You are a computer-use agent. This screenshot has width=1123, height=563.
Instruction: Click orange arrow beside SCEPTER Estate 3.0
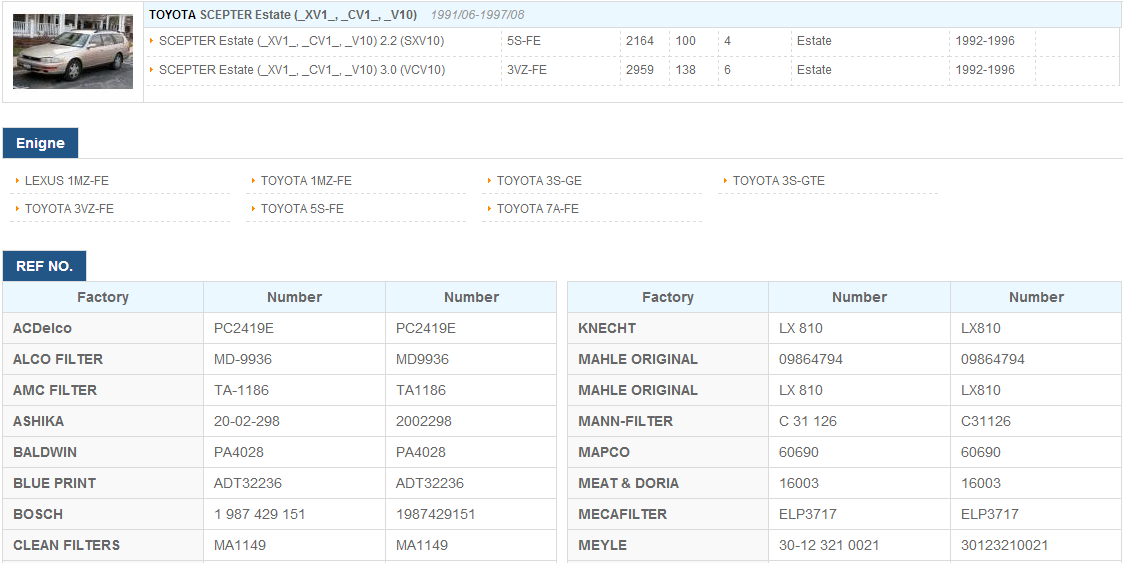coord(152,69)
